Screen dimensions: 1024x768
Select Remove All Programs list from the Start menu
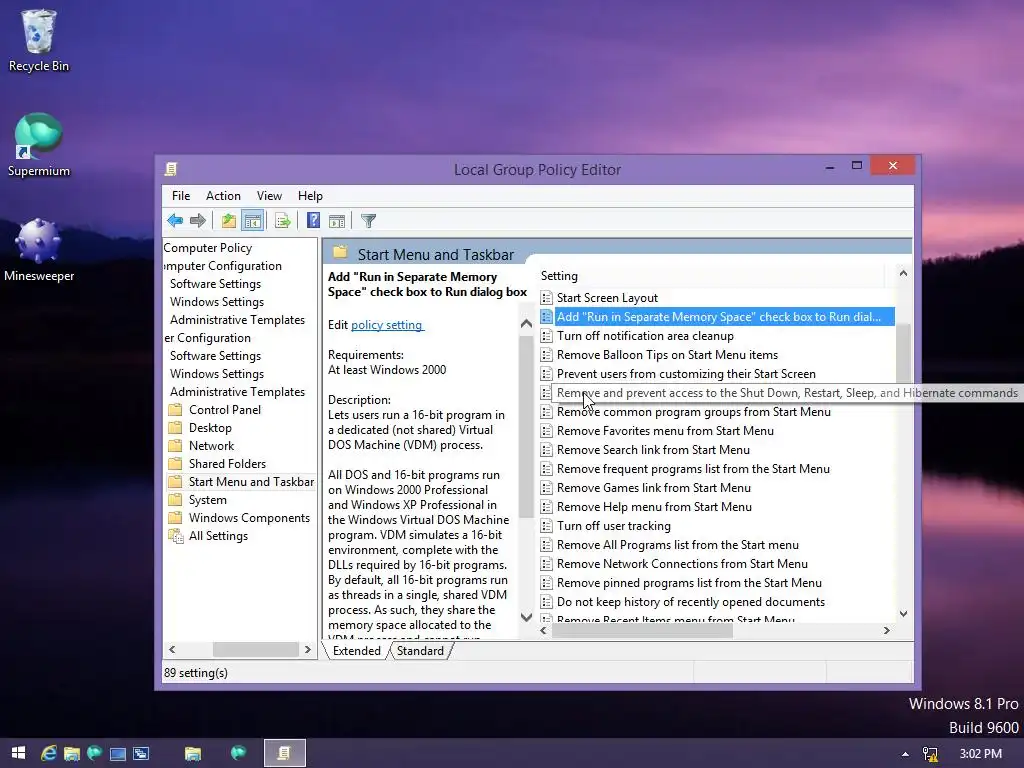click(x=678, y=545)
